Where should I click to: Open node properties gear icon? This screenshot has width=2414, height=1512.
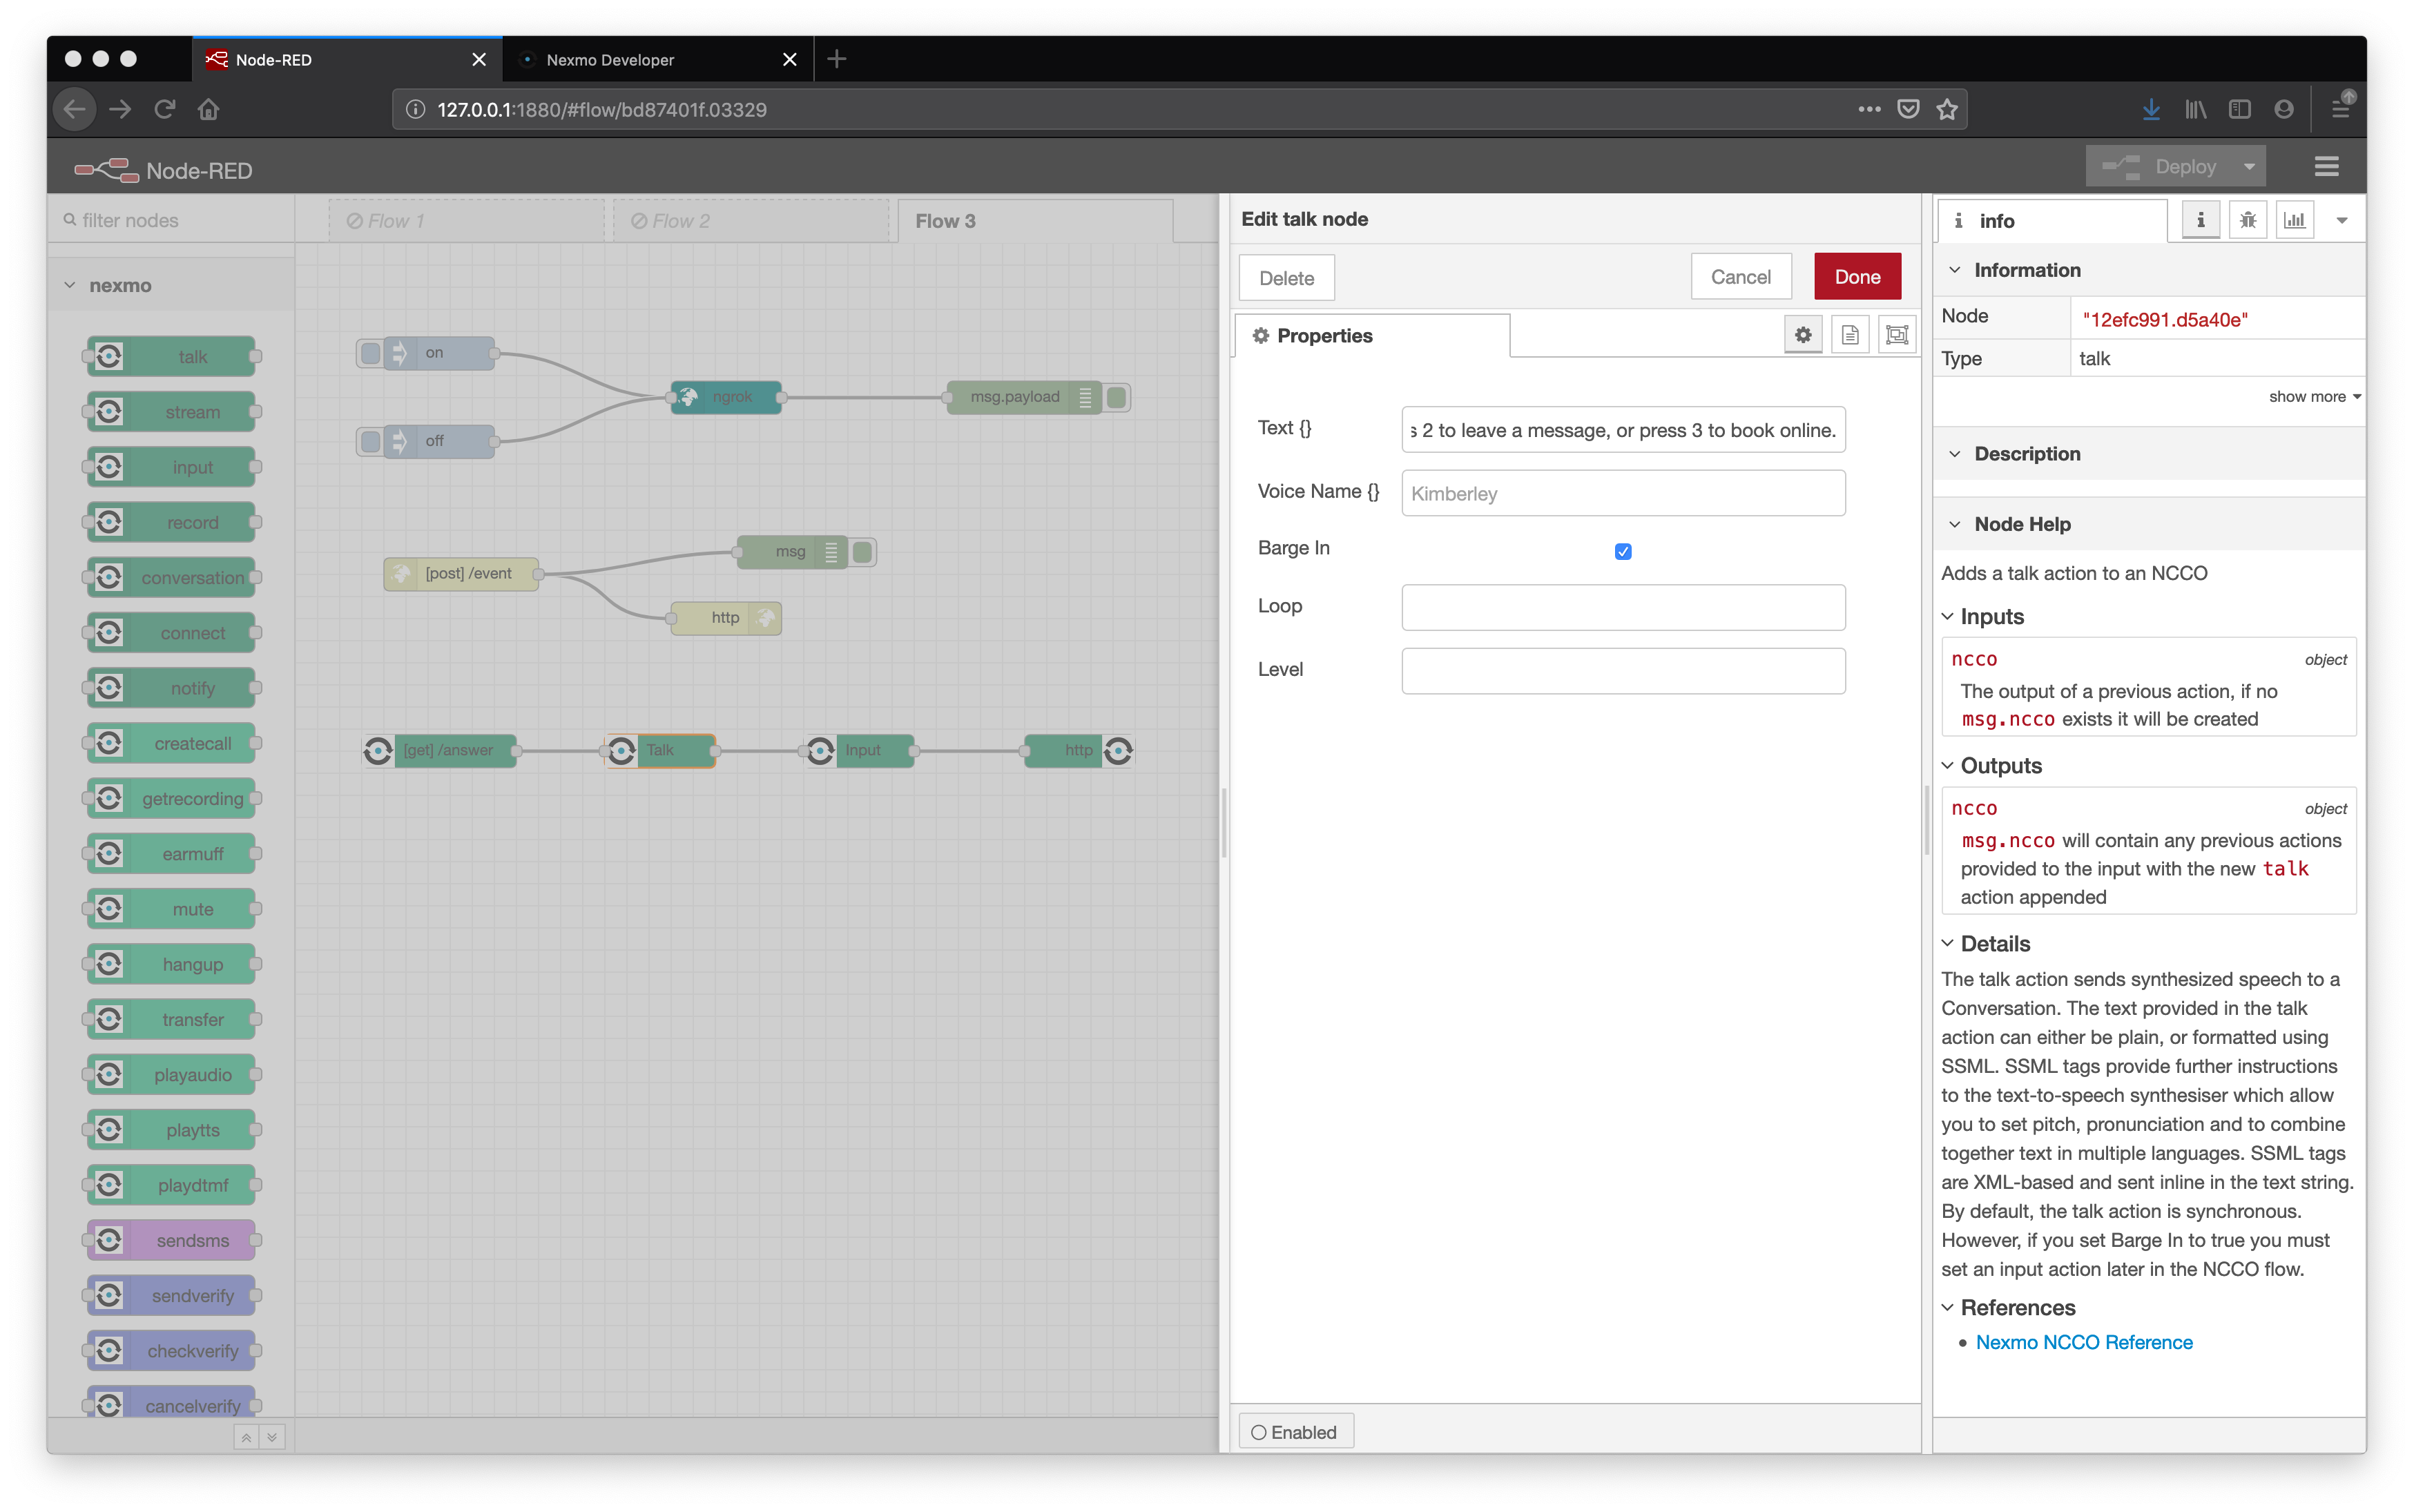[1802, 335]
